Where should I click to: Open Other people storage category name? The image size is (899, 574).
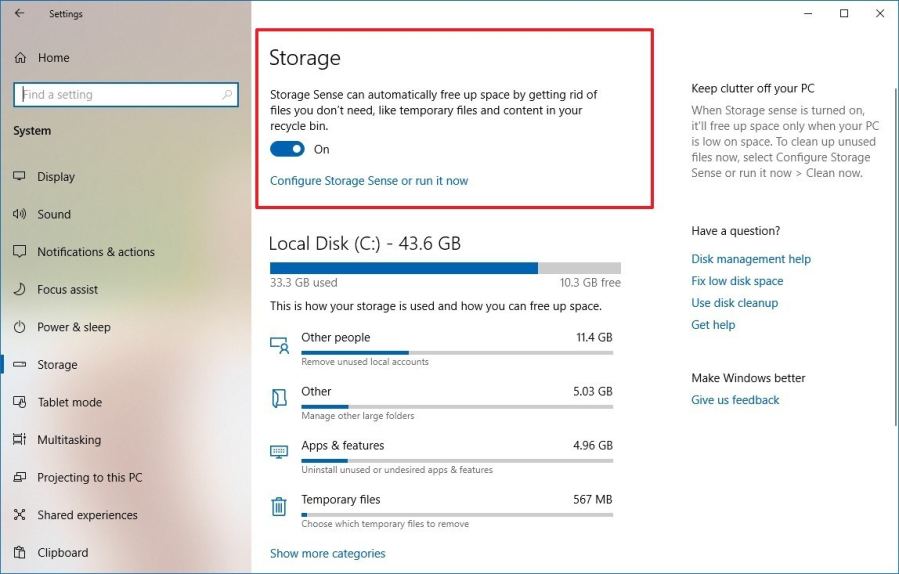coord(335,337)
